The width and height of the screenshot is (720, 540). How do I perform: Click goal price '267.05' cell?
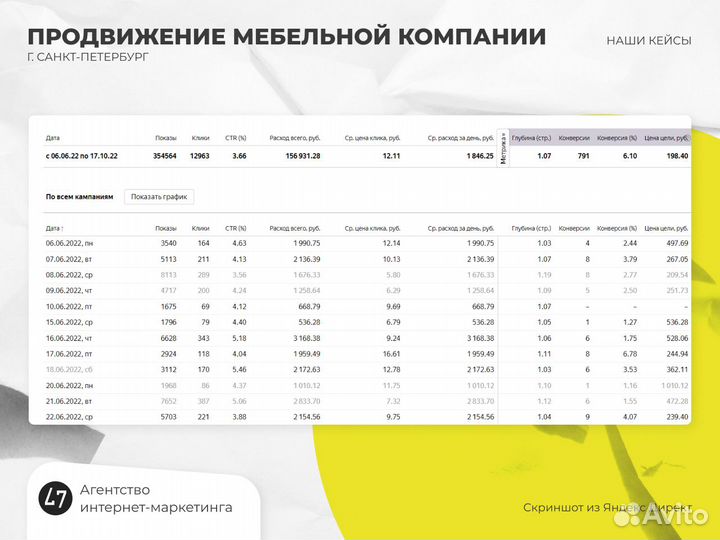(x=677, y=259)
